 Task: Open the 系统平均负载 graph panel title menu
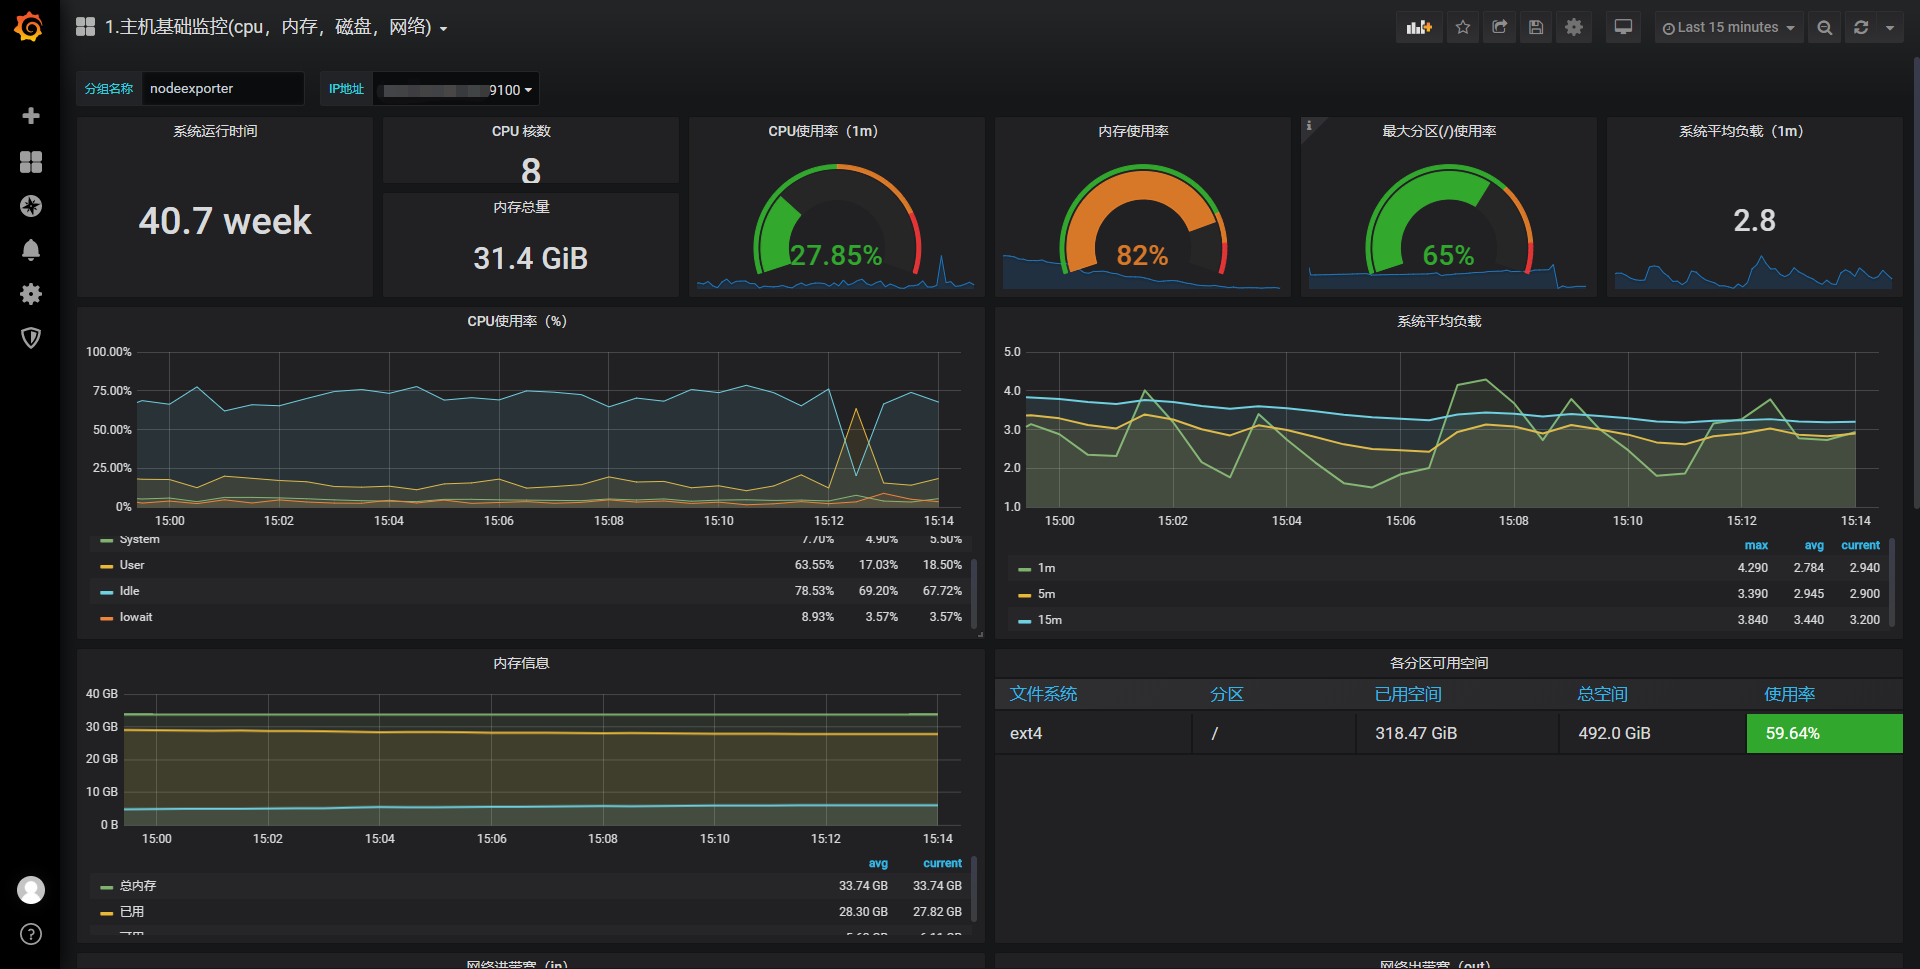pyautogui.click(x=1439, y=321)
